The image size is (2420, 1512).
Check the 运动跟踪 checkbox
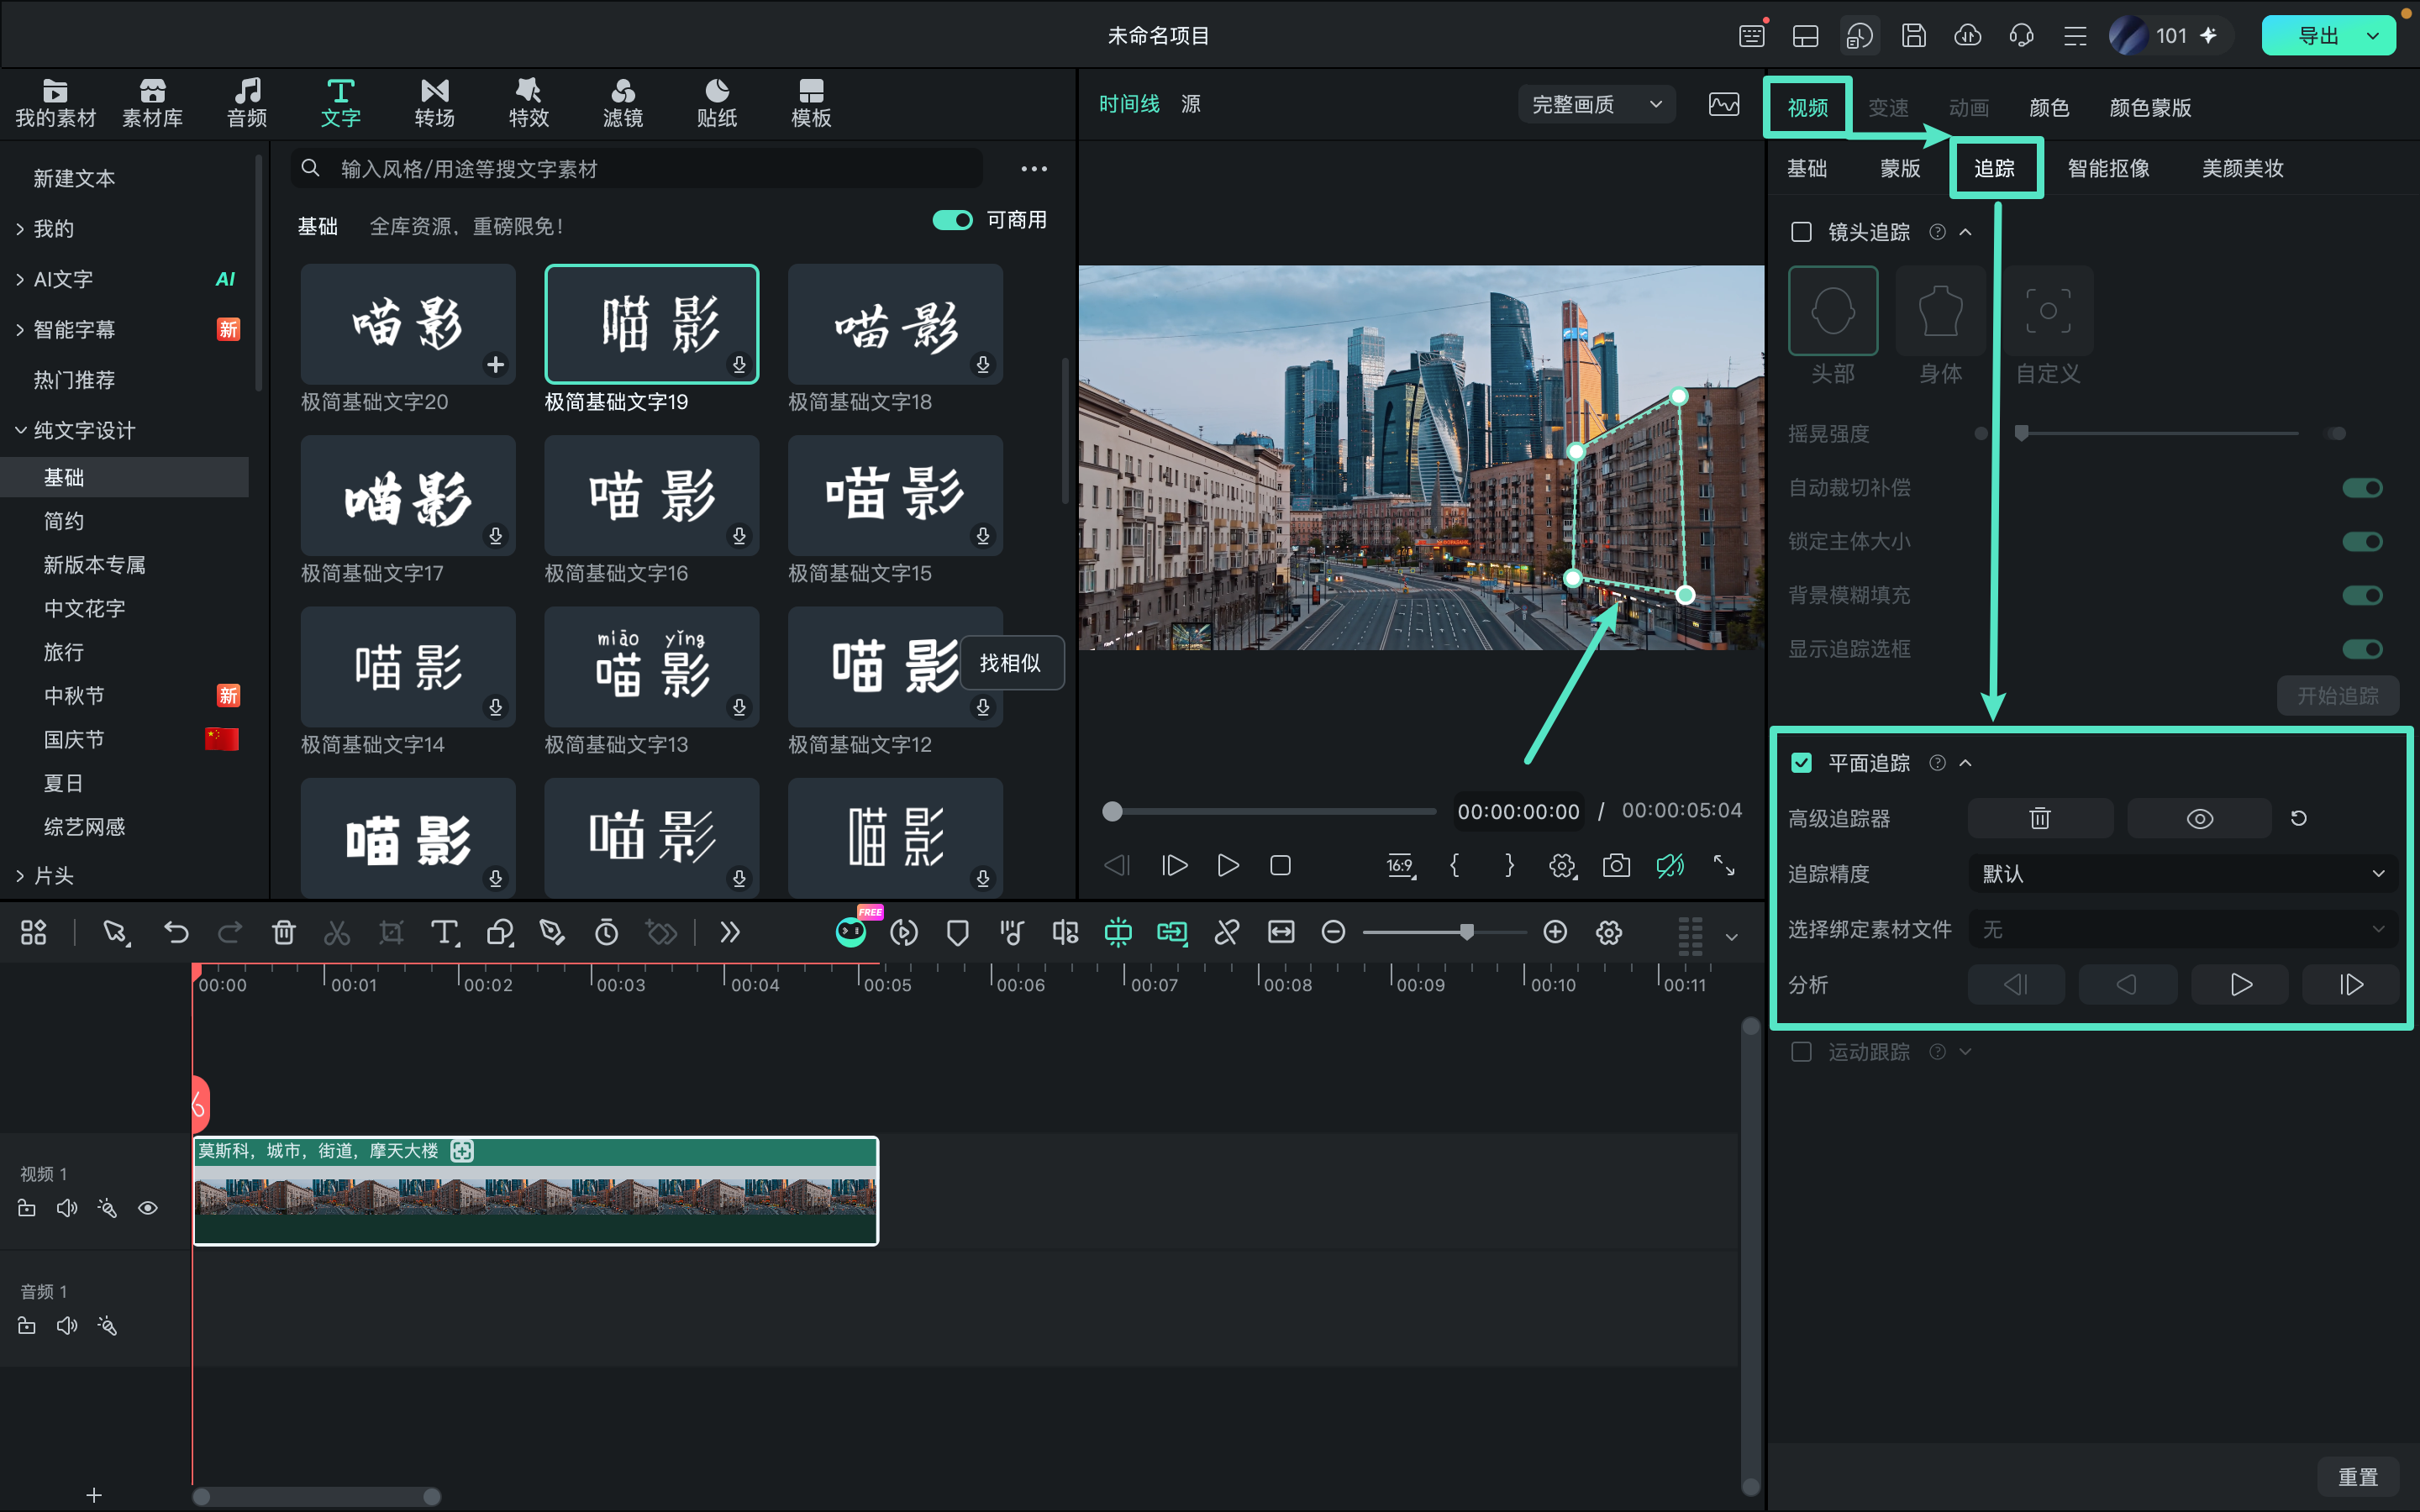[x=1801, y=1051]
